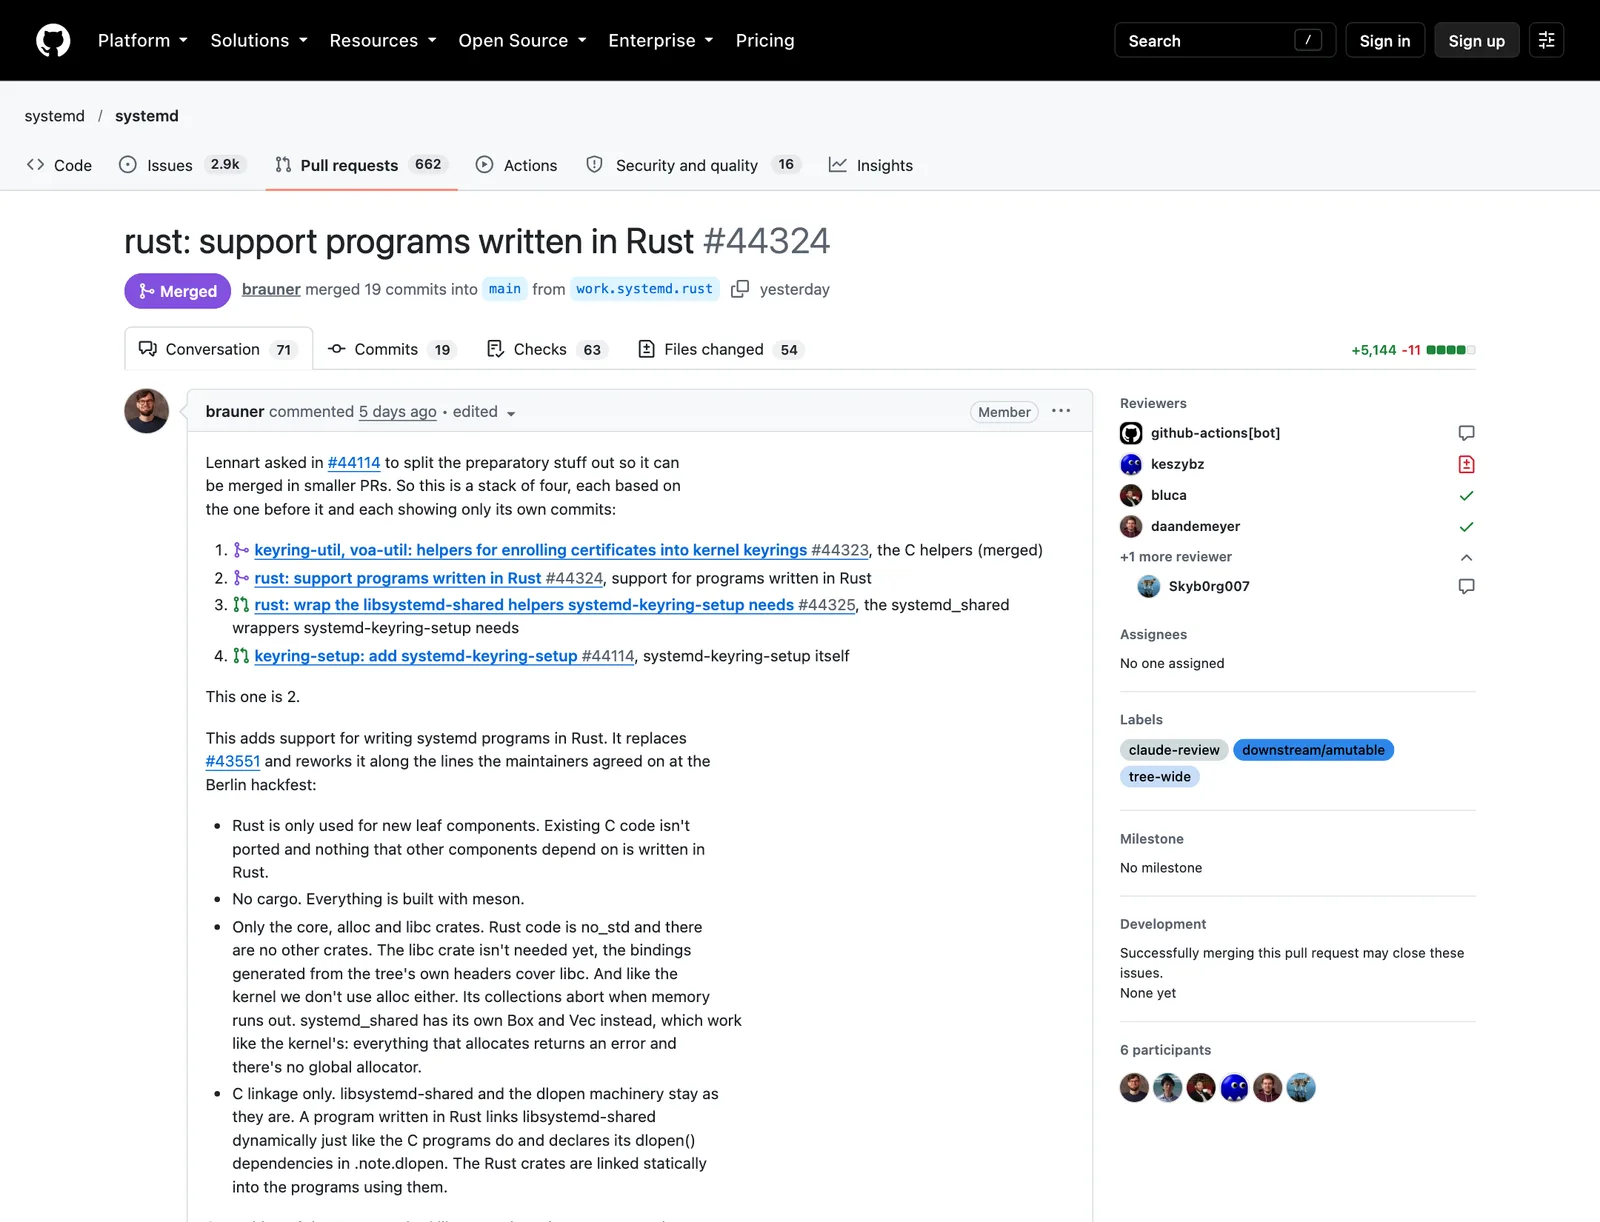The image size is (1600, 1222).
Task: Open the Pricing link
Action: [765, 40]
